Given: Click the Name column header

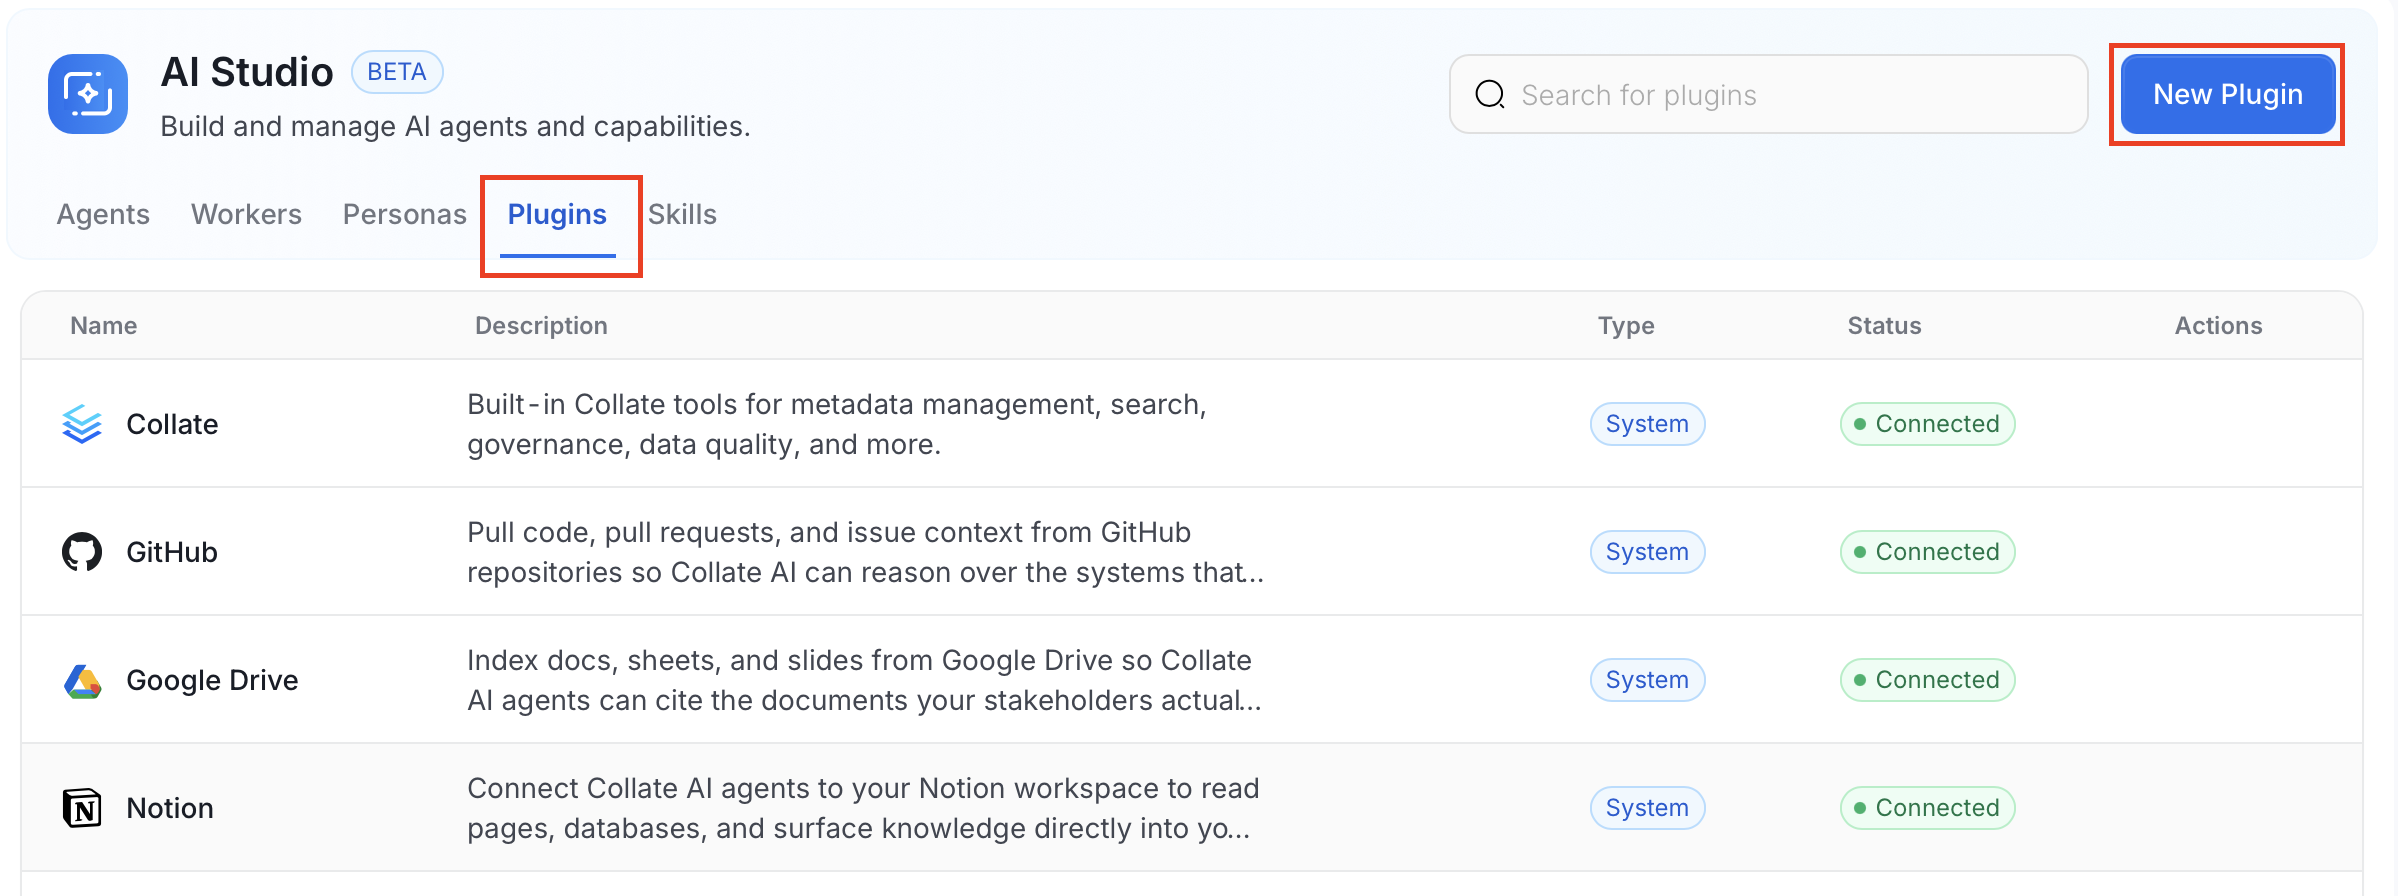Looking at the screenshot, I should pyautogui.click(x=104, y=325).
